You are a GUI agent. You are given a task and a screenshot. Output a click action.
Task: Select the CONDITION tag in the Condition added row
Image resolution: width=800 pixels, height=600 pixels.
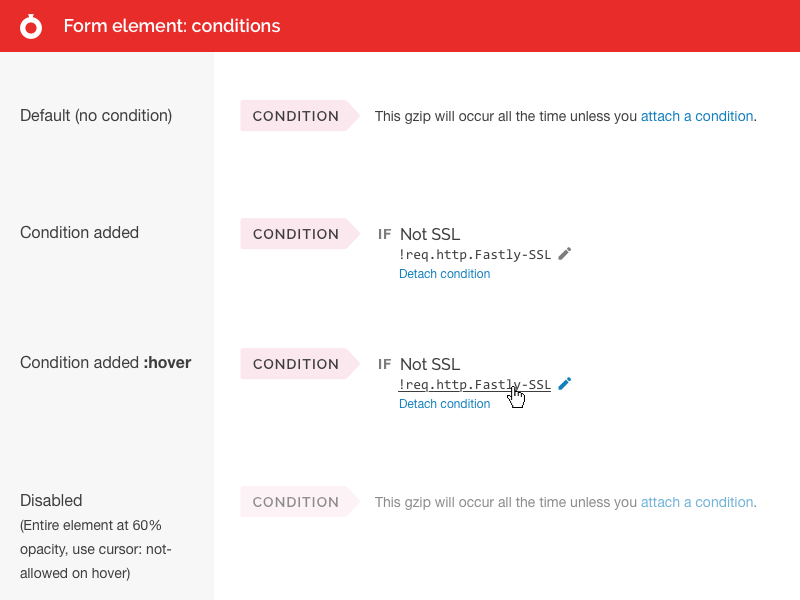click(x=296, y=234)
